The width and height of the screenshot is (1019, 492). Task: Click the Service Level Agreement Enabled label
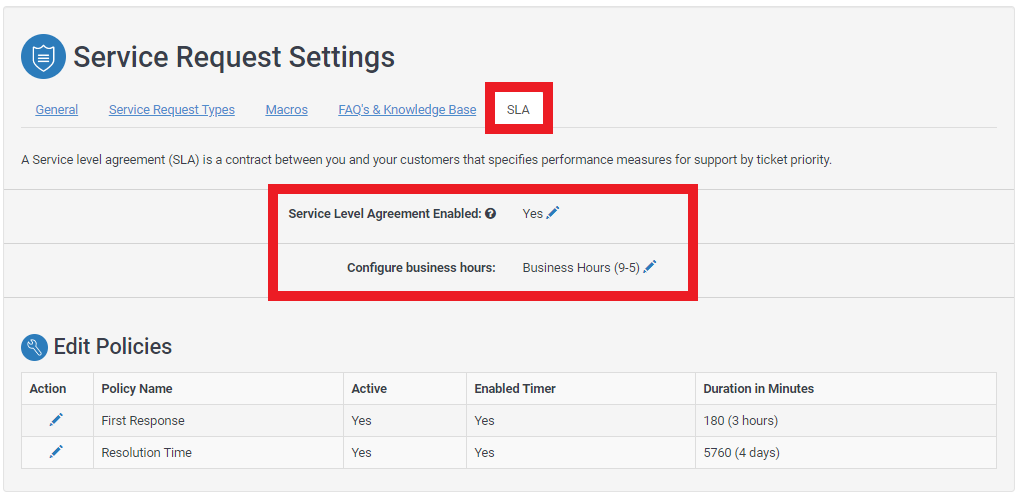click(x=385, y=213)
